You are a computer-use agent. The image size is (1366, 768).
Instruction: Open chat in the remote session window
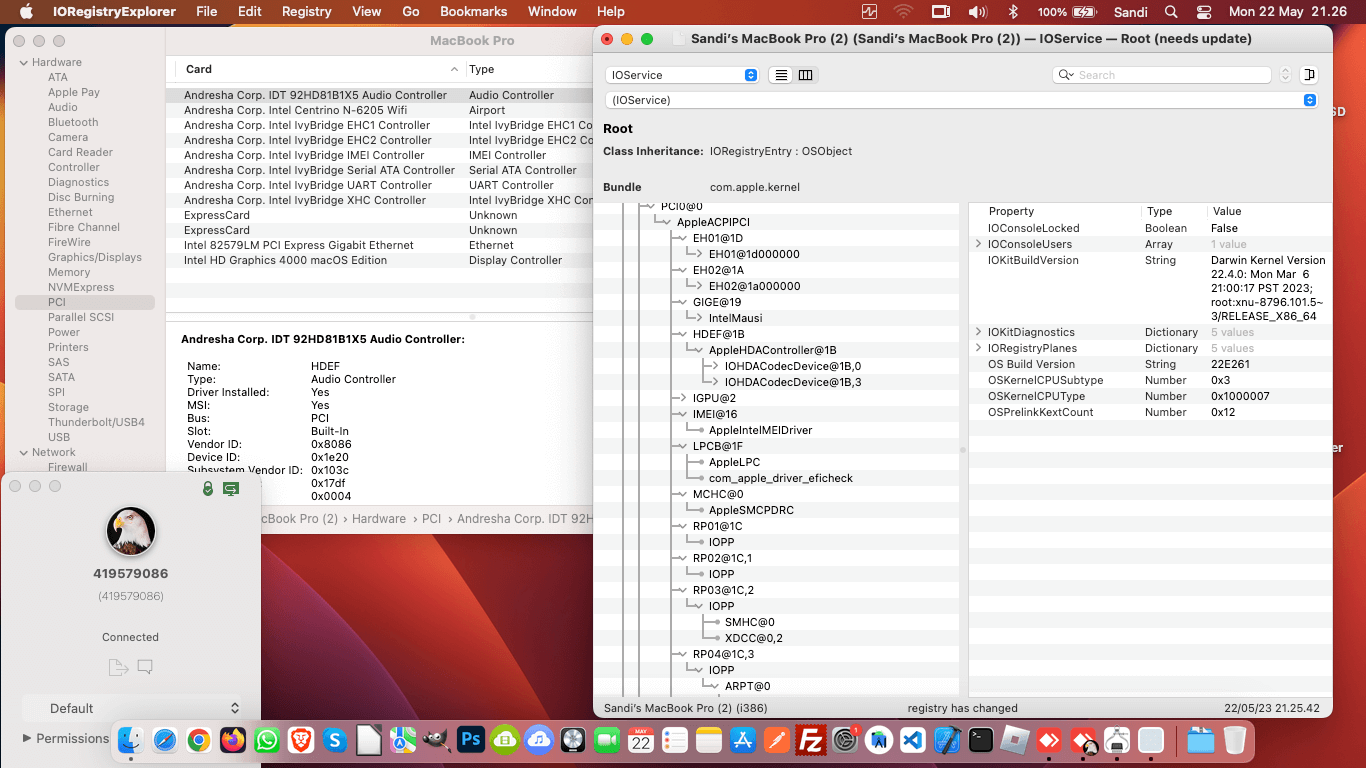tap(145, 667)
